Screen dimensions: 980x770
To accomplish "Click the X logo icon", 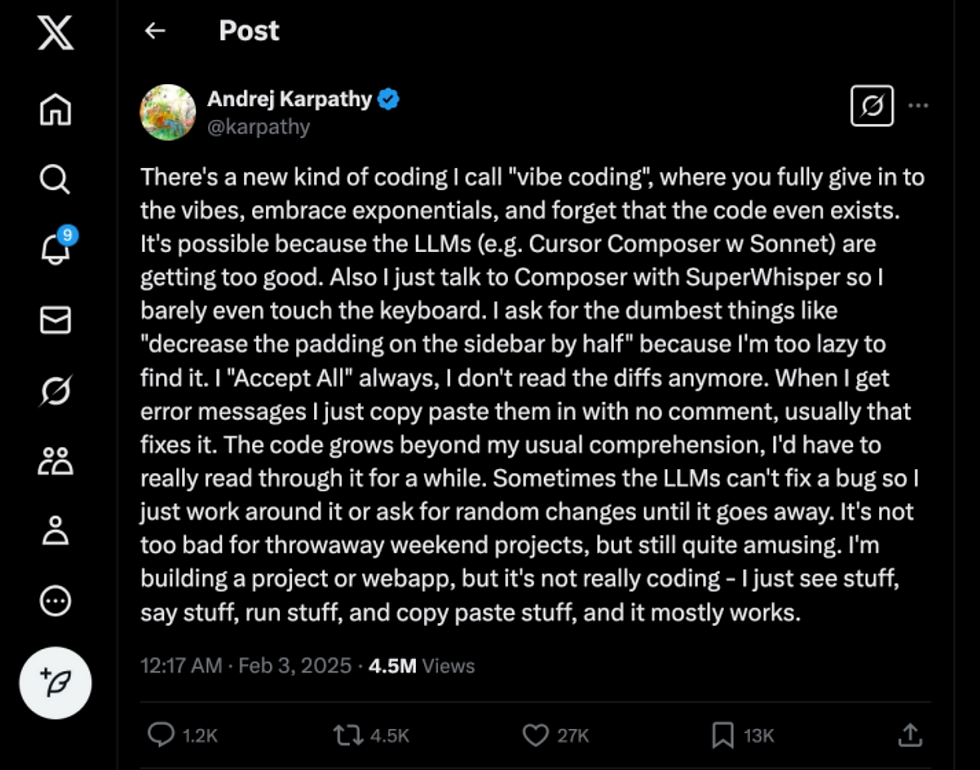I will (56, 33).
